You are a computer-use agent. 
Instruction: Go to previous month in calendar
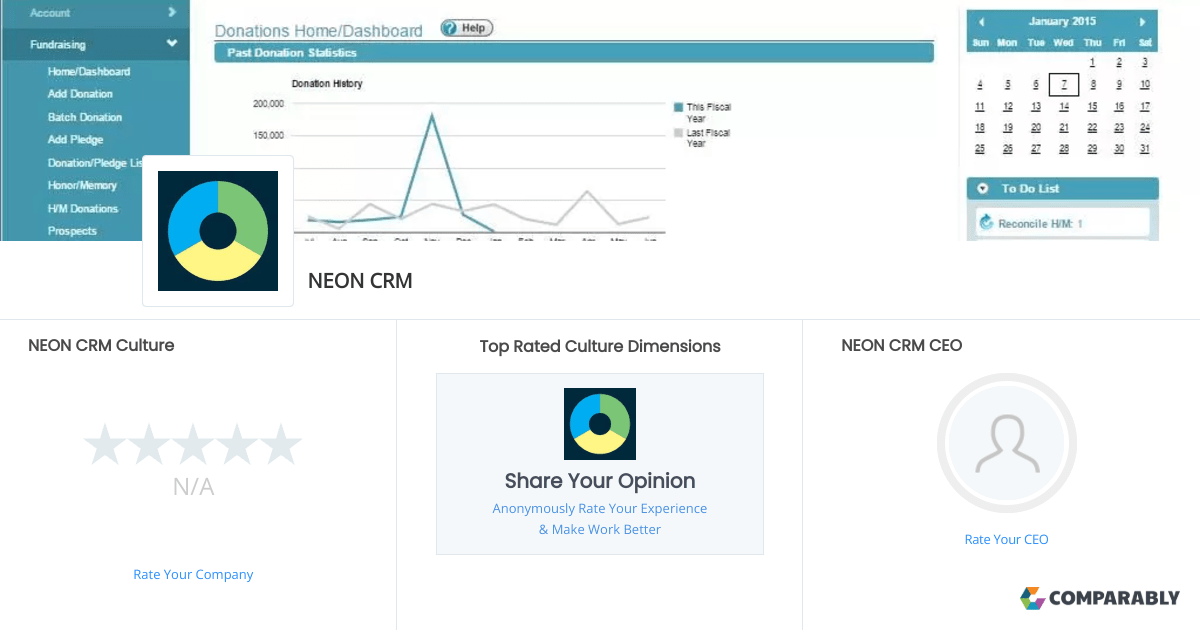981,21
